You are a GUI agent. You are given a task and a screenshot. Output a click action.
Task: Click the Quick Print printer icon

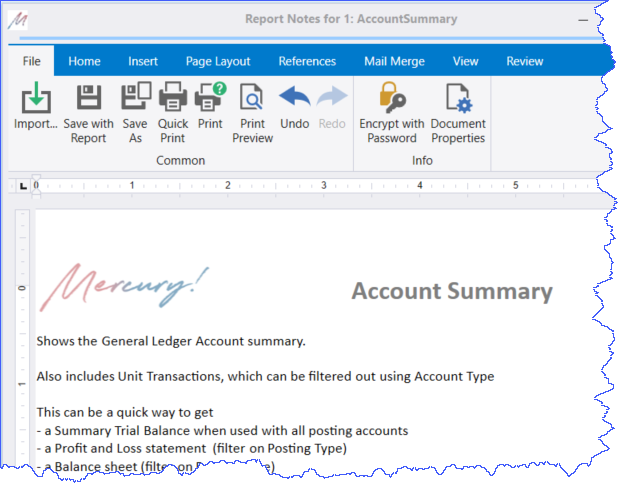tap(172, 97)
